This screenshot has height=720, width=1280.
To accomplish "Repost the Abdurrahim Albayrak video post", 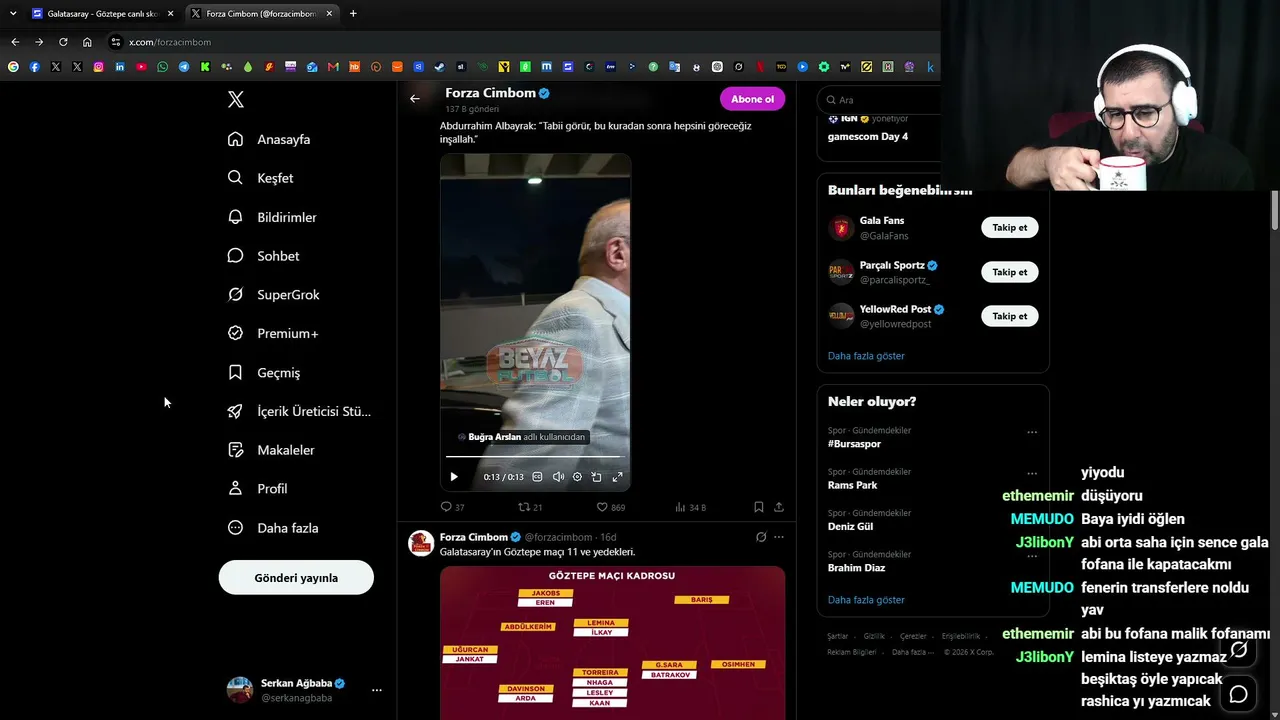I will [530, 507].
